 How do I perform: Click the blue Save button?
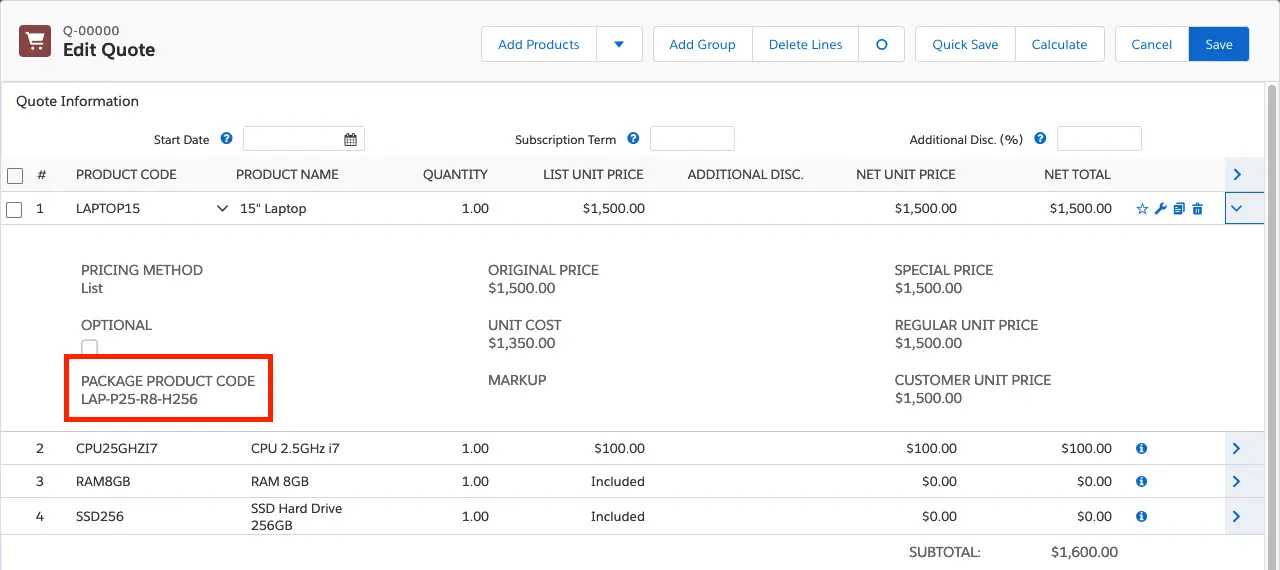(1218, 44)
